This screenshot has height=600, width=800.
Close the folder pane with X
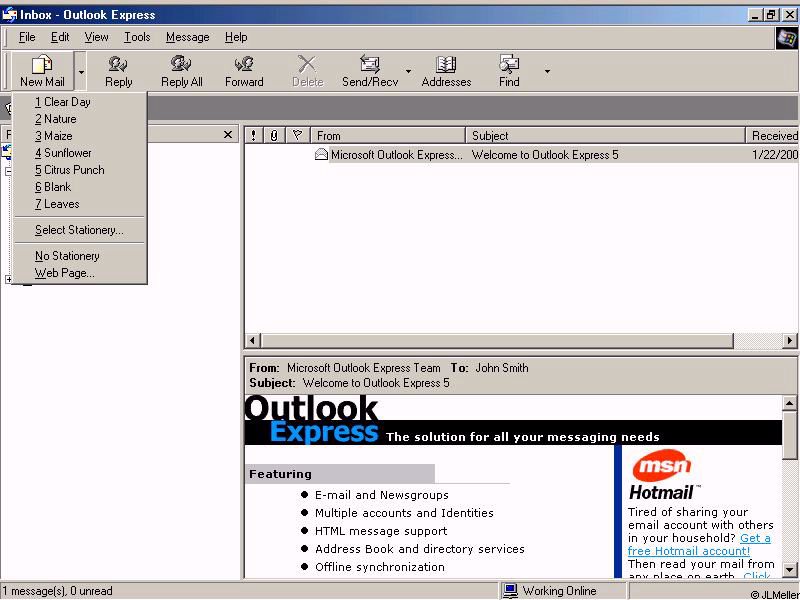[228, 135]
